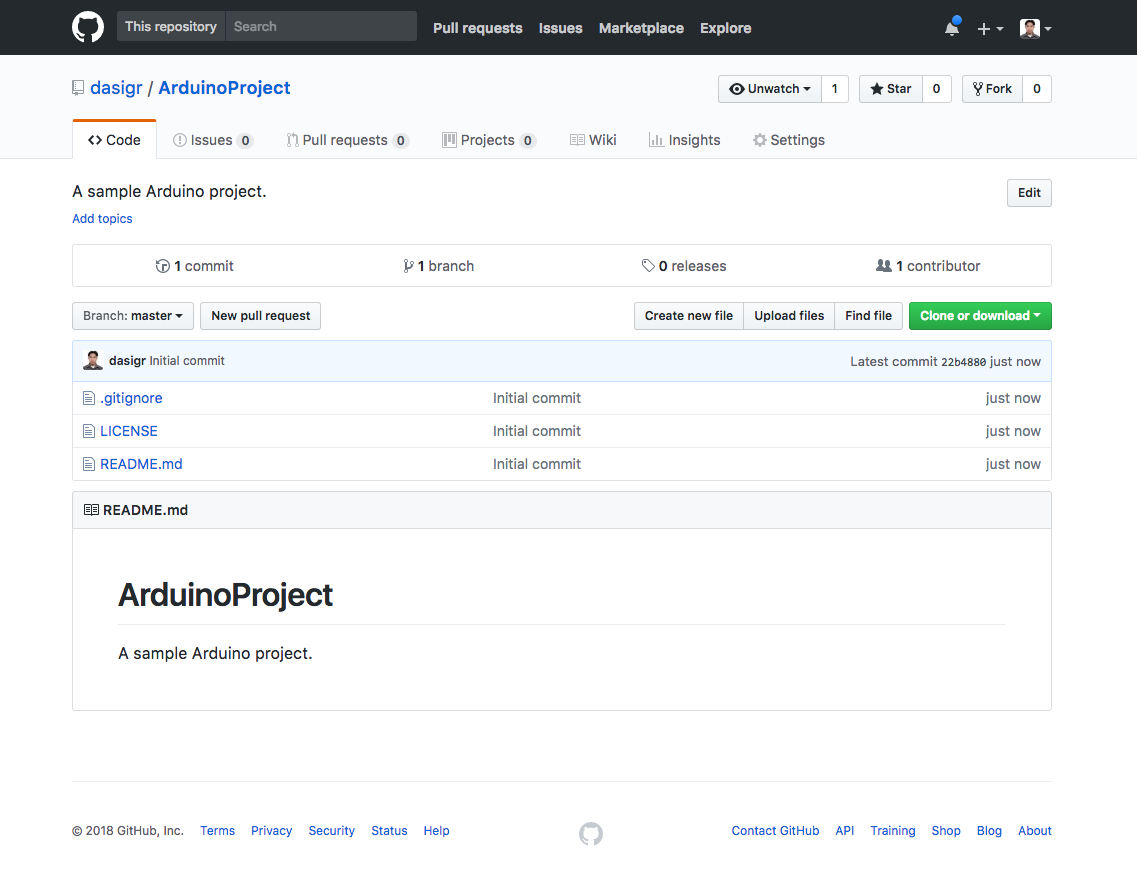Screen dimensions: 1137x874
Task: Click the LICENSE file icon
Action: click(x=88, y=431)
